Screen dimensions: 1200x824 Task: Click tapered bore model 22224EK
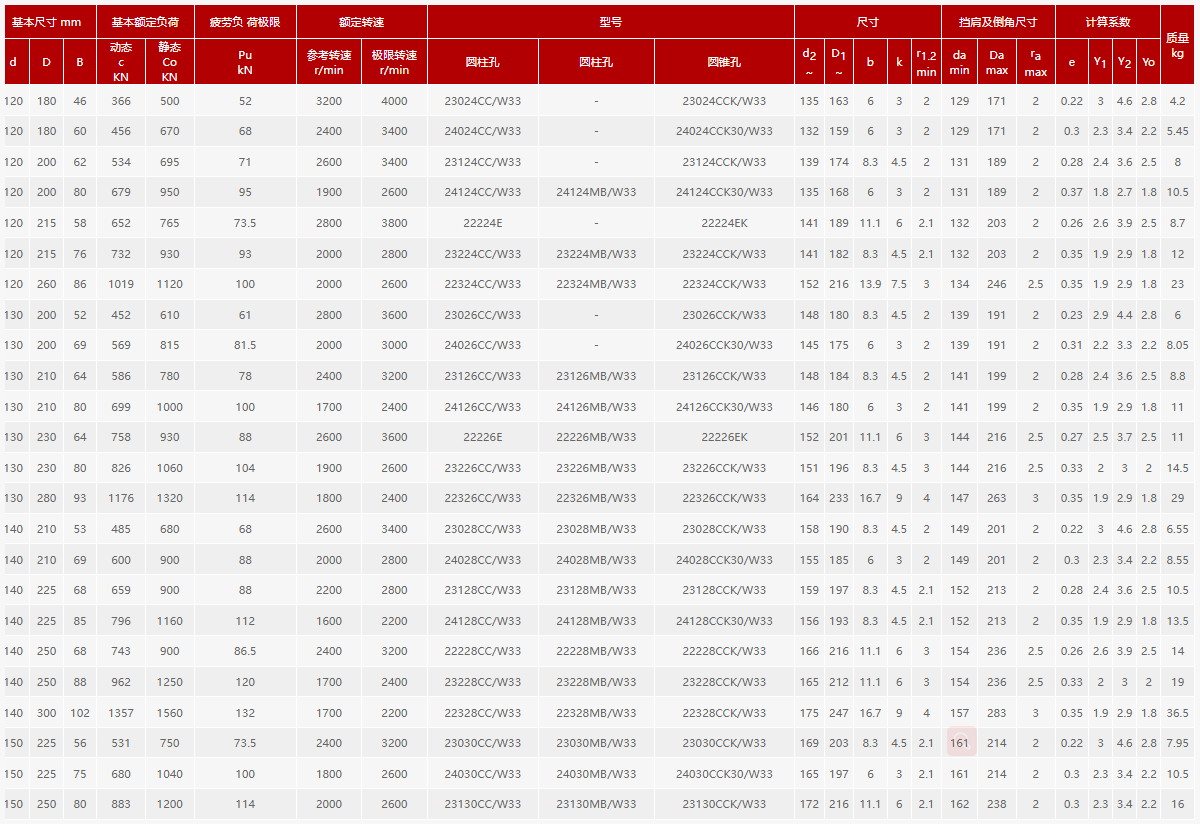tap(724, 223)
